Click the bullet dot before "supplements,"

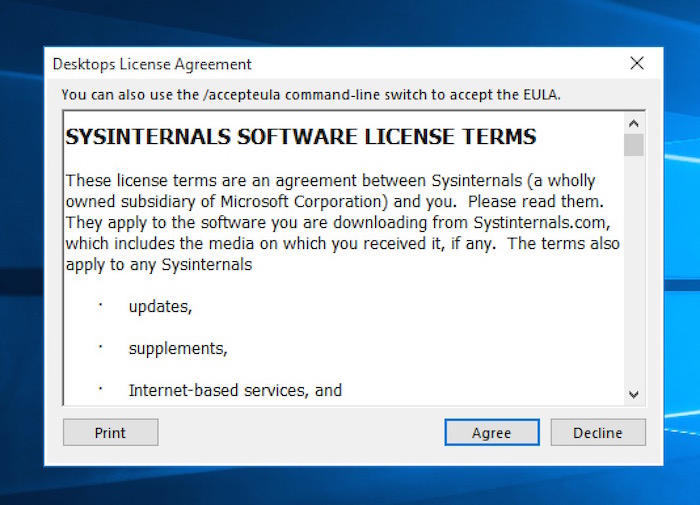click(x=100, y=347)
